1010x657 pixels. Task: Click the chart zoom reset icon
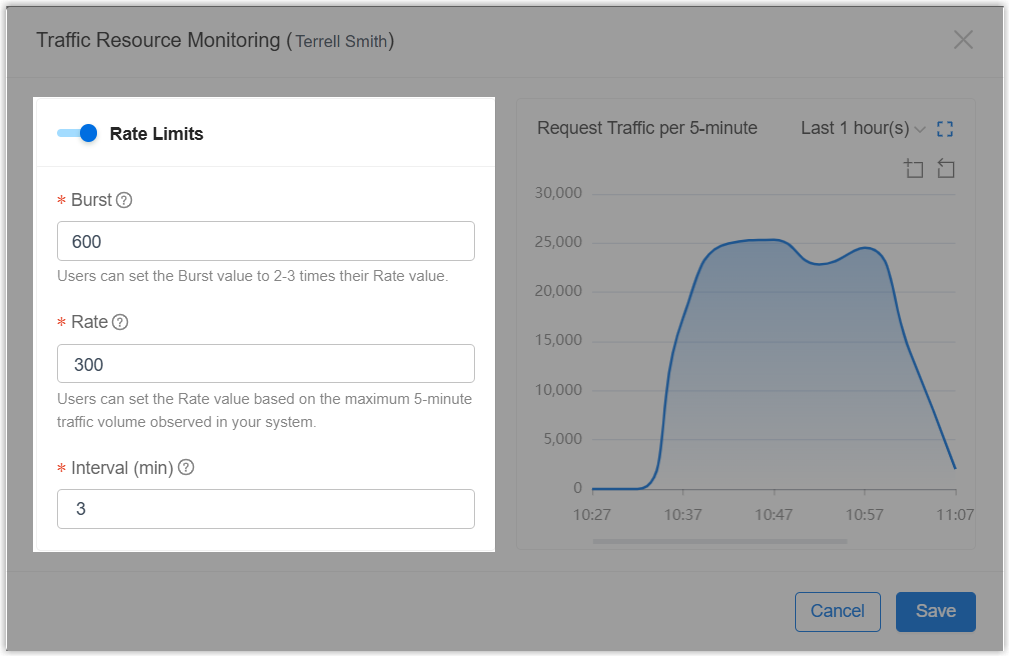(945, 168)
